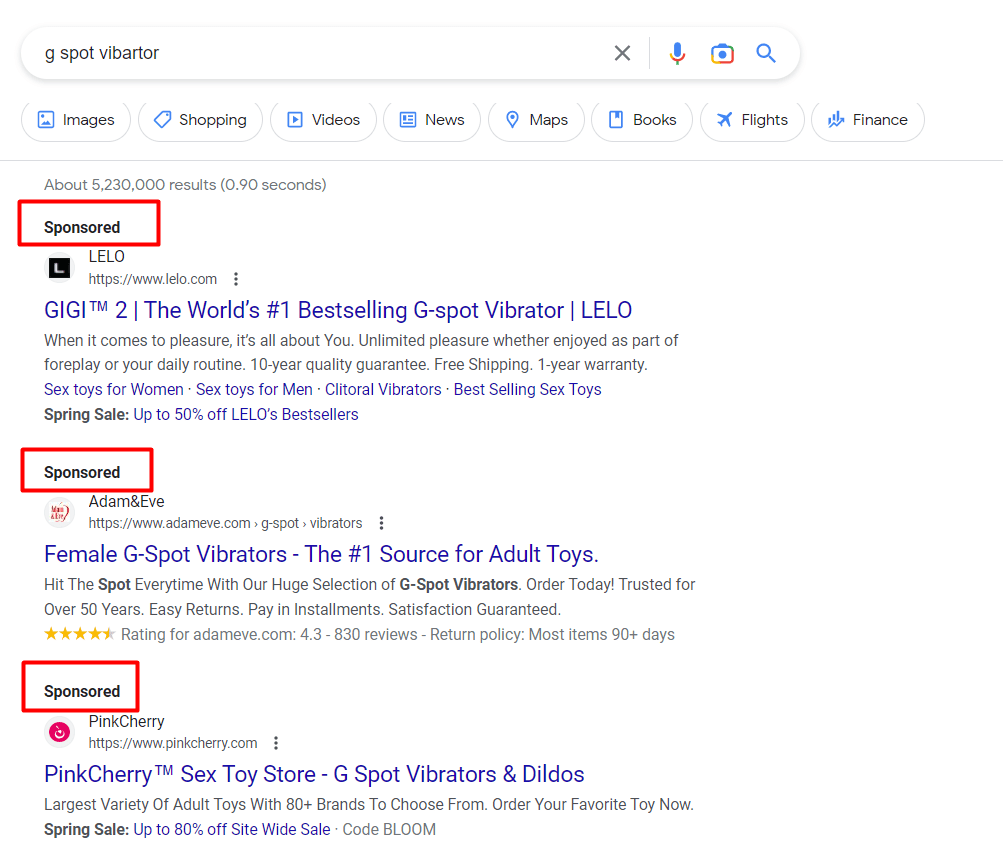
Task: Switch to the Finance filter
Action: point(867,120)
